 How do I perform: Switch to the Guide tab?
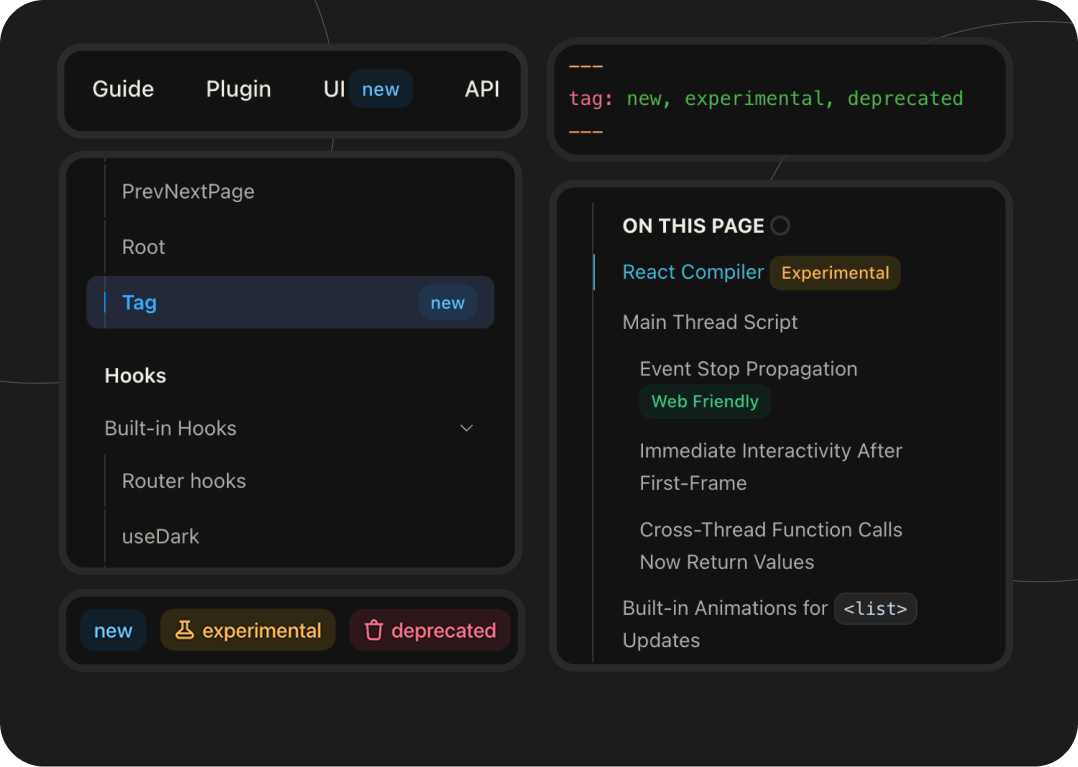click(123, 89)
